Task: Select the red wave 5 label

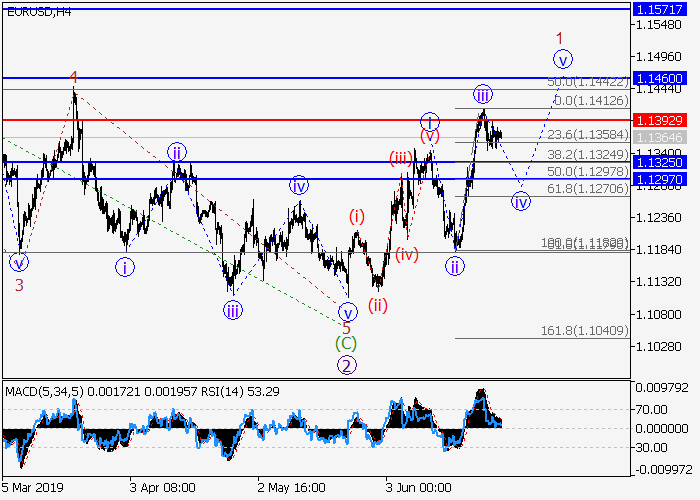Action: (x=346, y=327)
